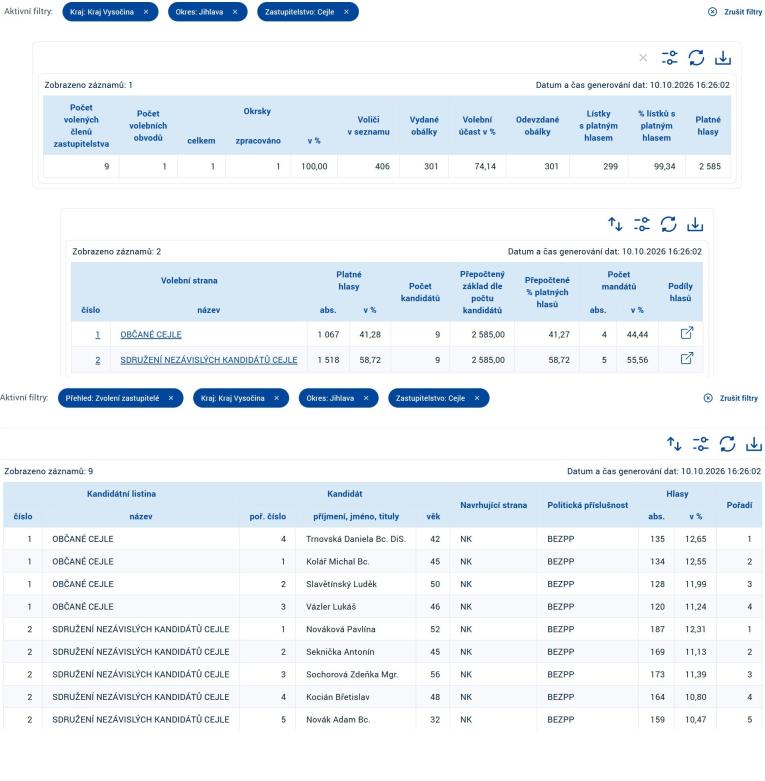The image size is (765, 781).
Task: Open vote shares for SDRUŽENÍ NEZÁVISLÝCH KANDIDÁTŮ
Action: (687, 358)
